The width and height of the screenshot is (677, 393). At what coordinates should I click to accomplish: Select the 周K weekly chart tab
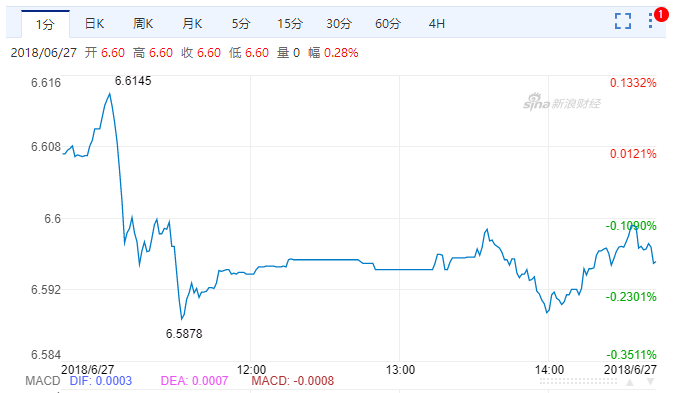(143, 23)
